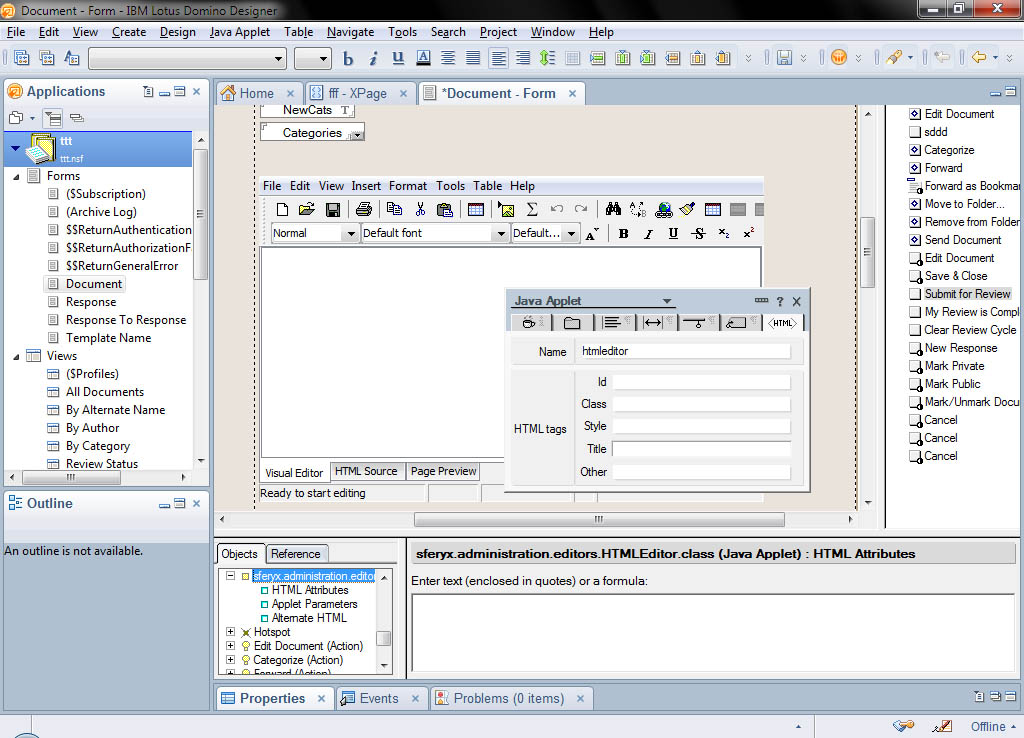The width and height of the screenshot is (1024, 738).
Task: Toggle underline in the main Designer toolbar
Action: coord(398,59)
